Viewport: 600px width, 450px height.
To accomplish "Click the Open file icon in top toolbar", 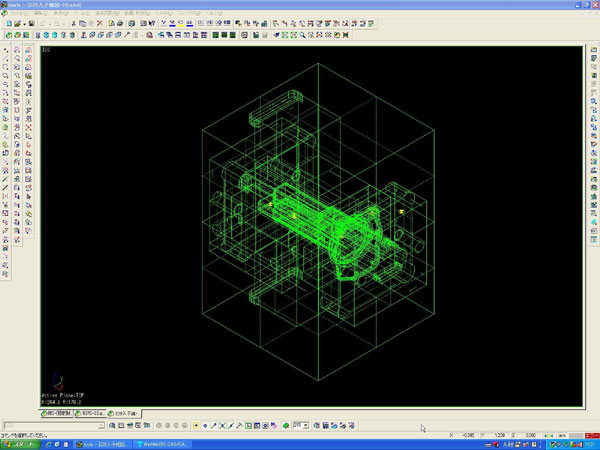I will coord(17,22).
